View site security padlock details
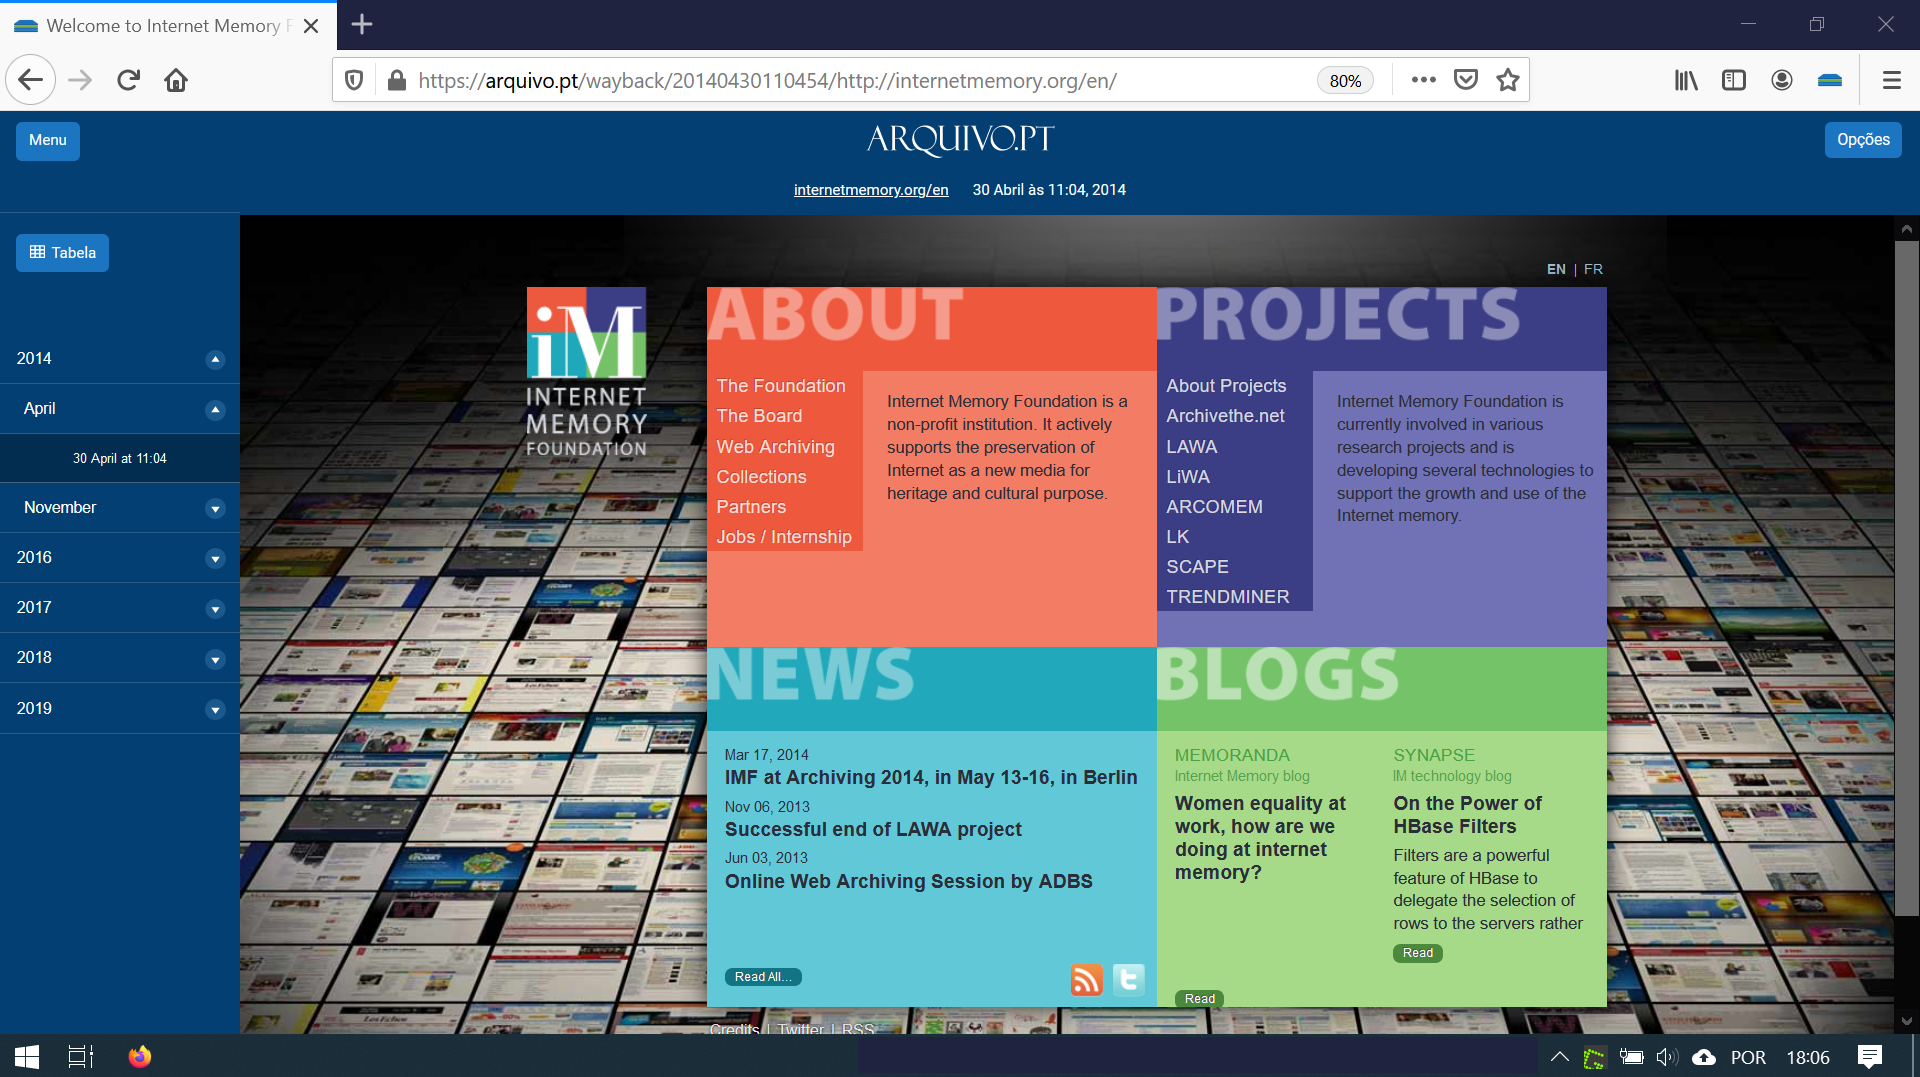 click(x=397, y=80)
